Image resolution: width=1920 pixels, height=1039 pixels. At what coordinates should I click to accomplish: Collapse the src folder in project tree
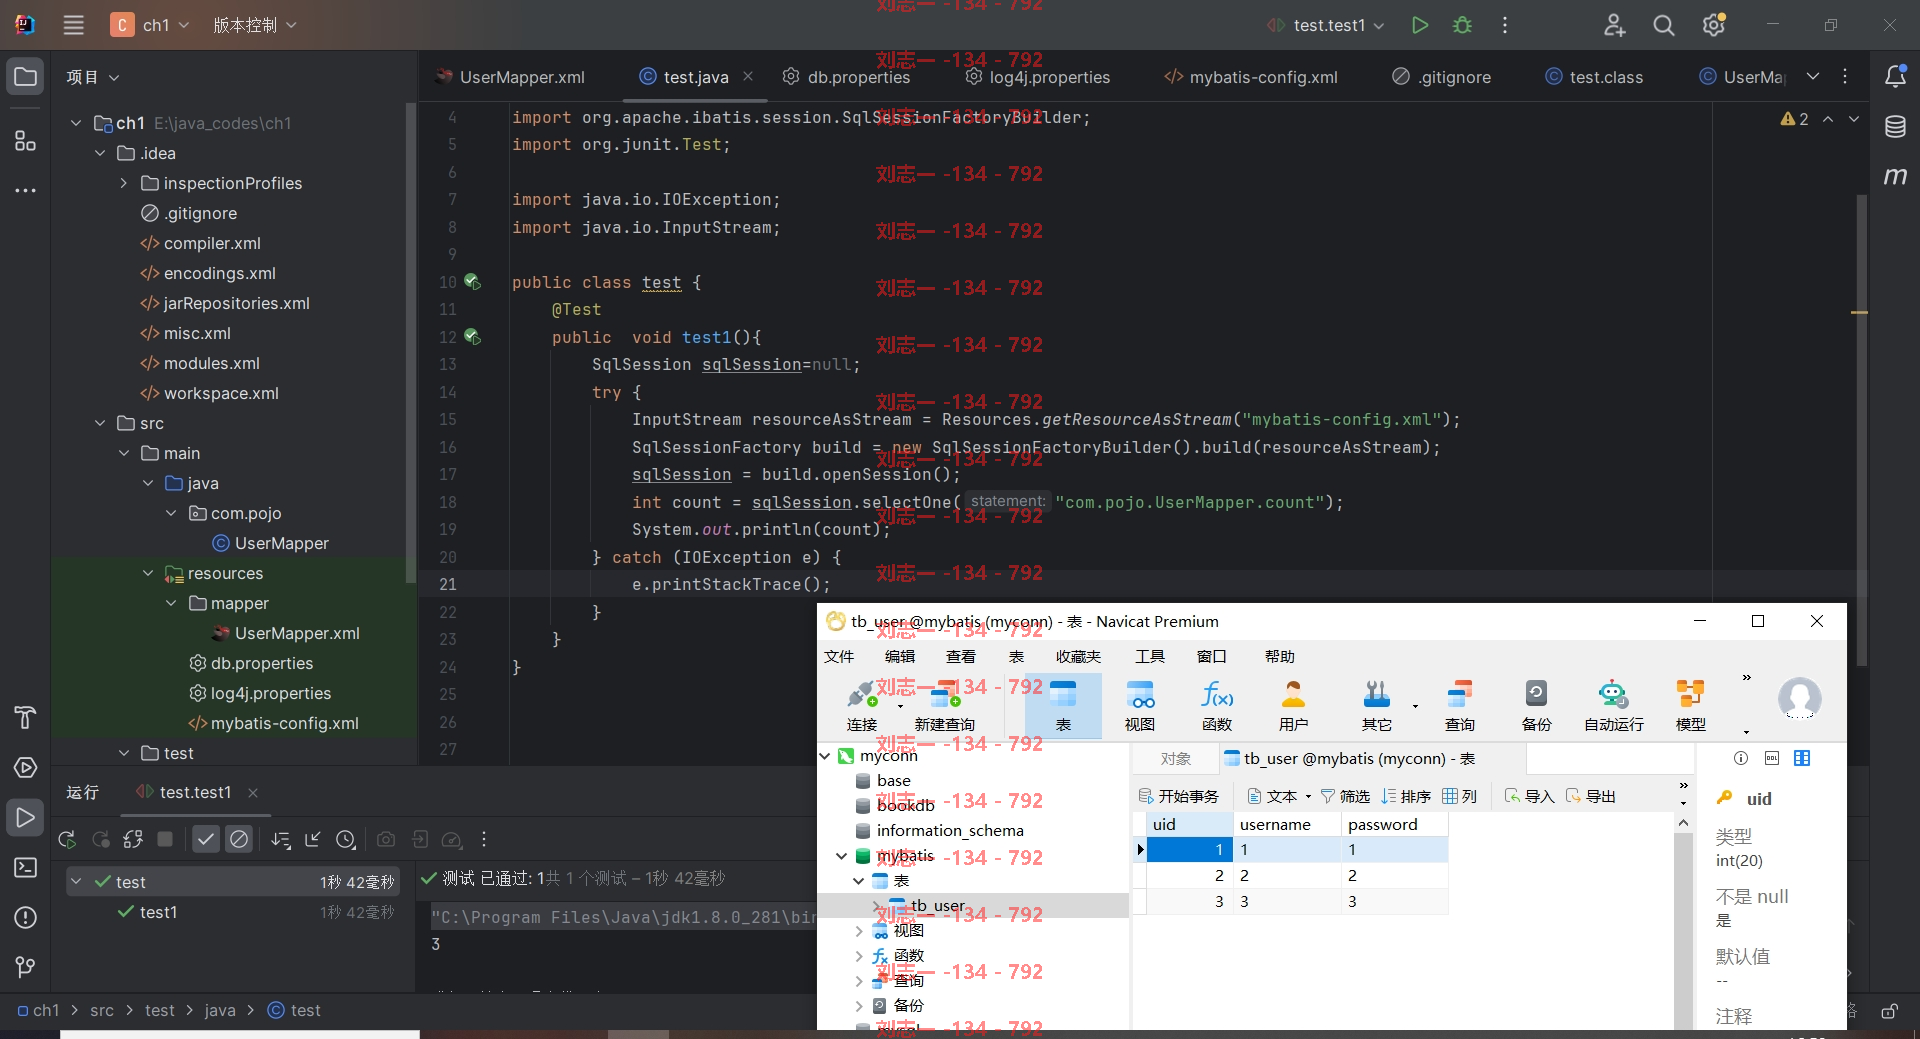[100, 423]
